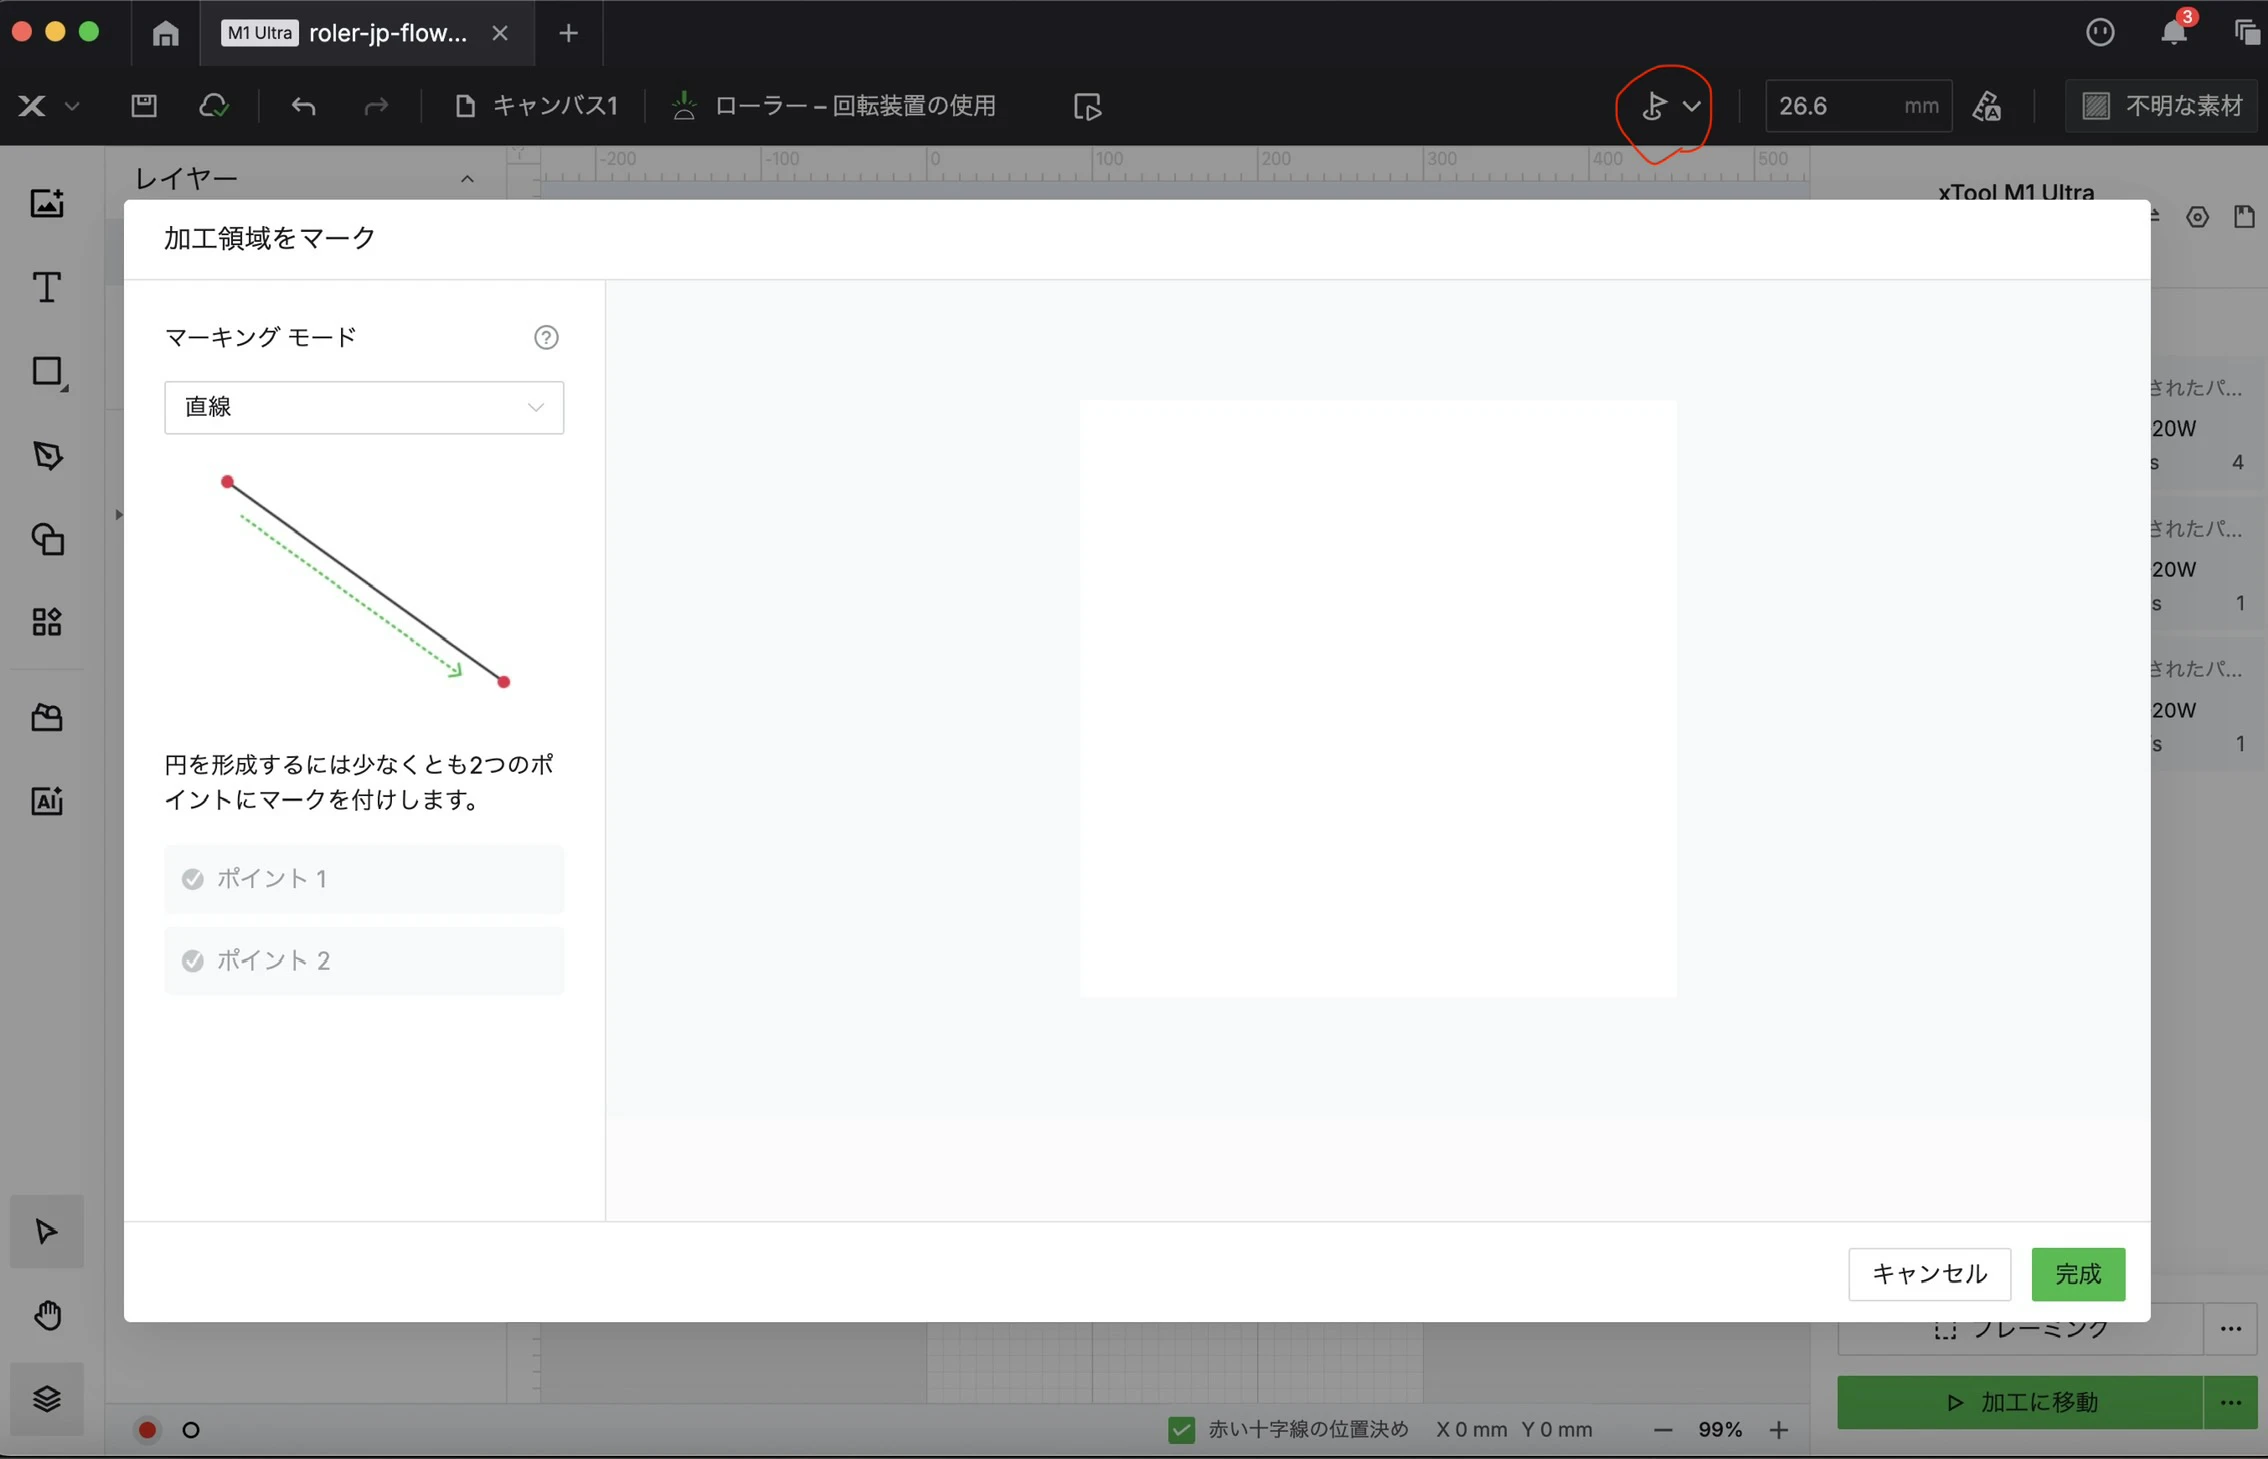This screenshot has width=2268, height=1459.
Task: Click the フレーミング button
Action: [2020, 1330]
